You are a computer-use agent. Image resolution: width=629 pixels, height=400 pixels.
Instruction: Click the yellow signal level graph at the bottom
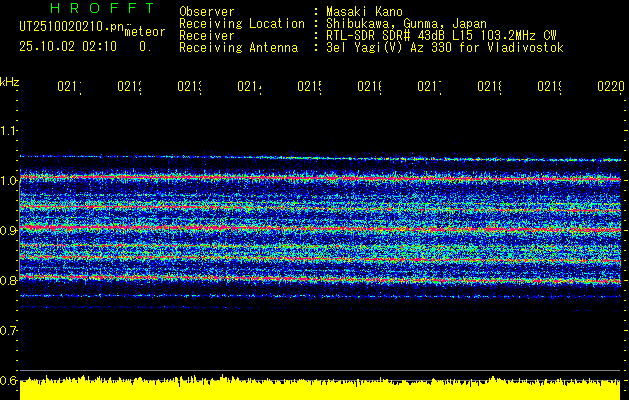(x=320, y=388)
